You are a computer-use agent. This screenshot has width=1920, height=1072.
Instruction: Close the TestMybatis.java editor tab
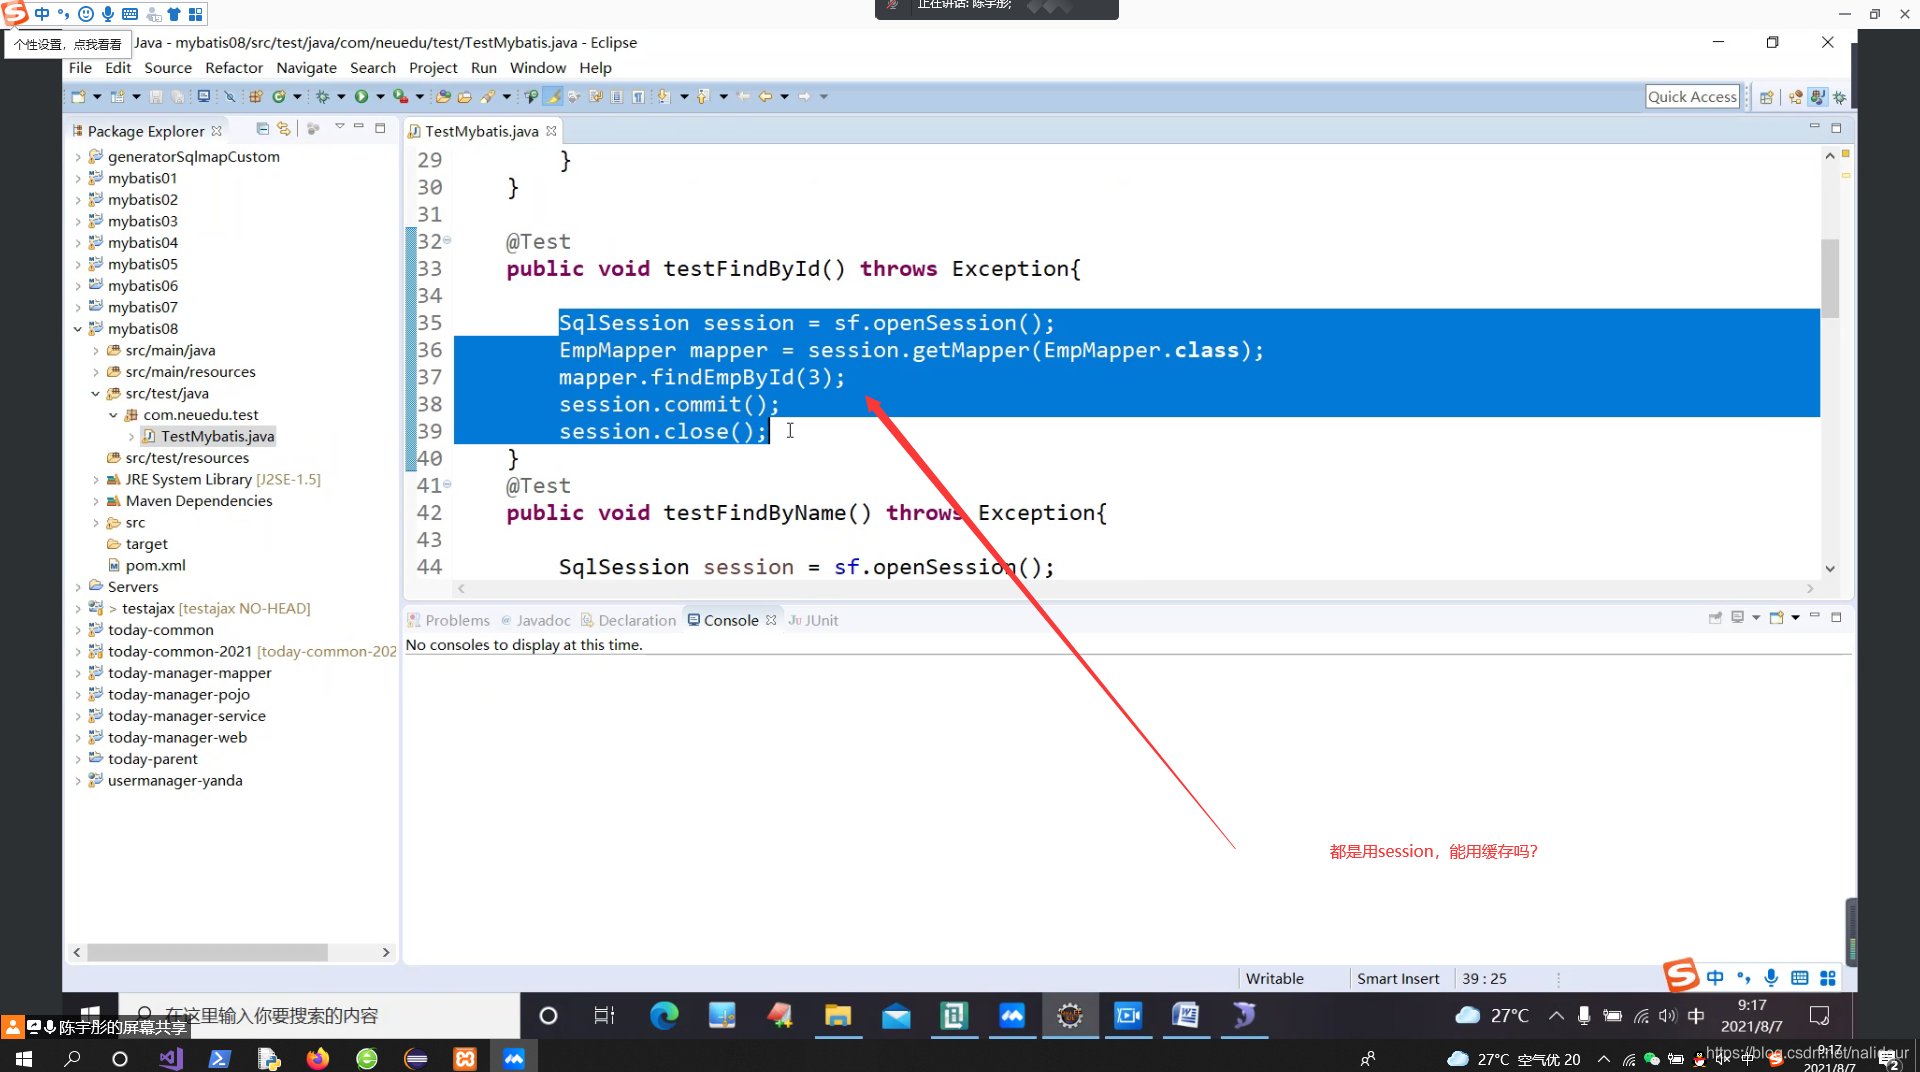(x=551, y=131)
